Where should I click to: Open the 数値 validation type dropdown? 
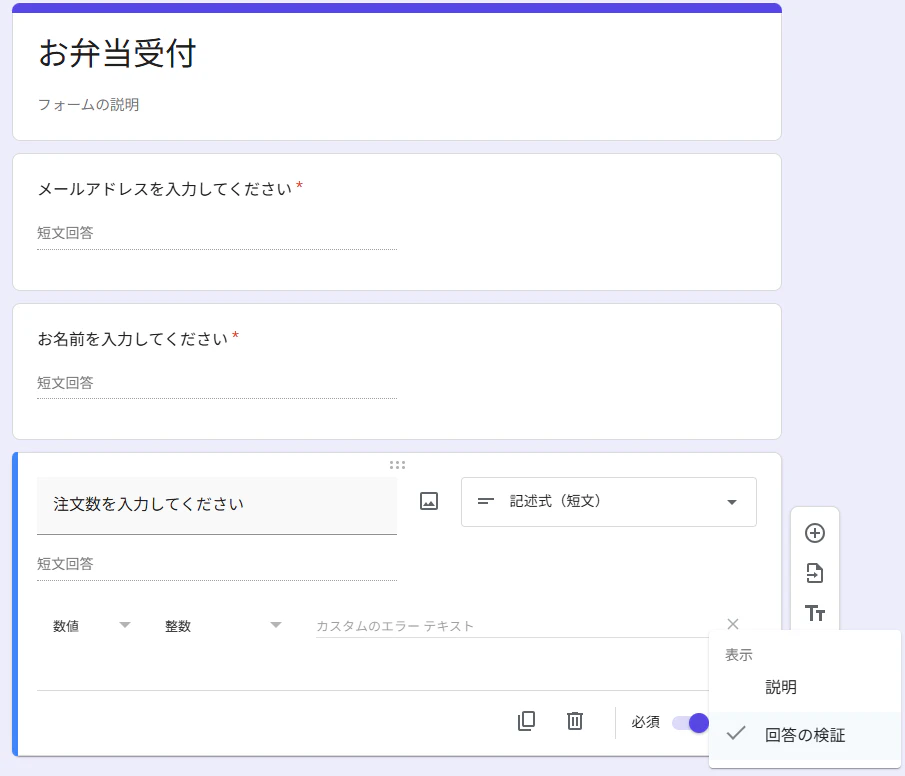[x=91, y=625]
